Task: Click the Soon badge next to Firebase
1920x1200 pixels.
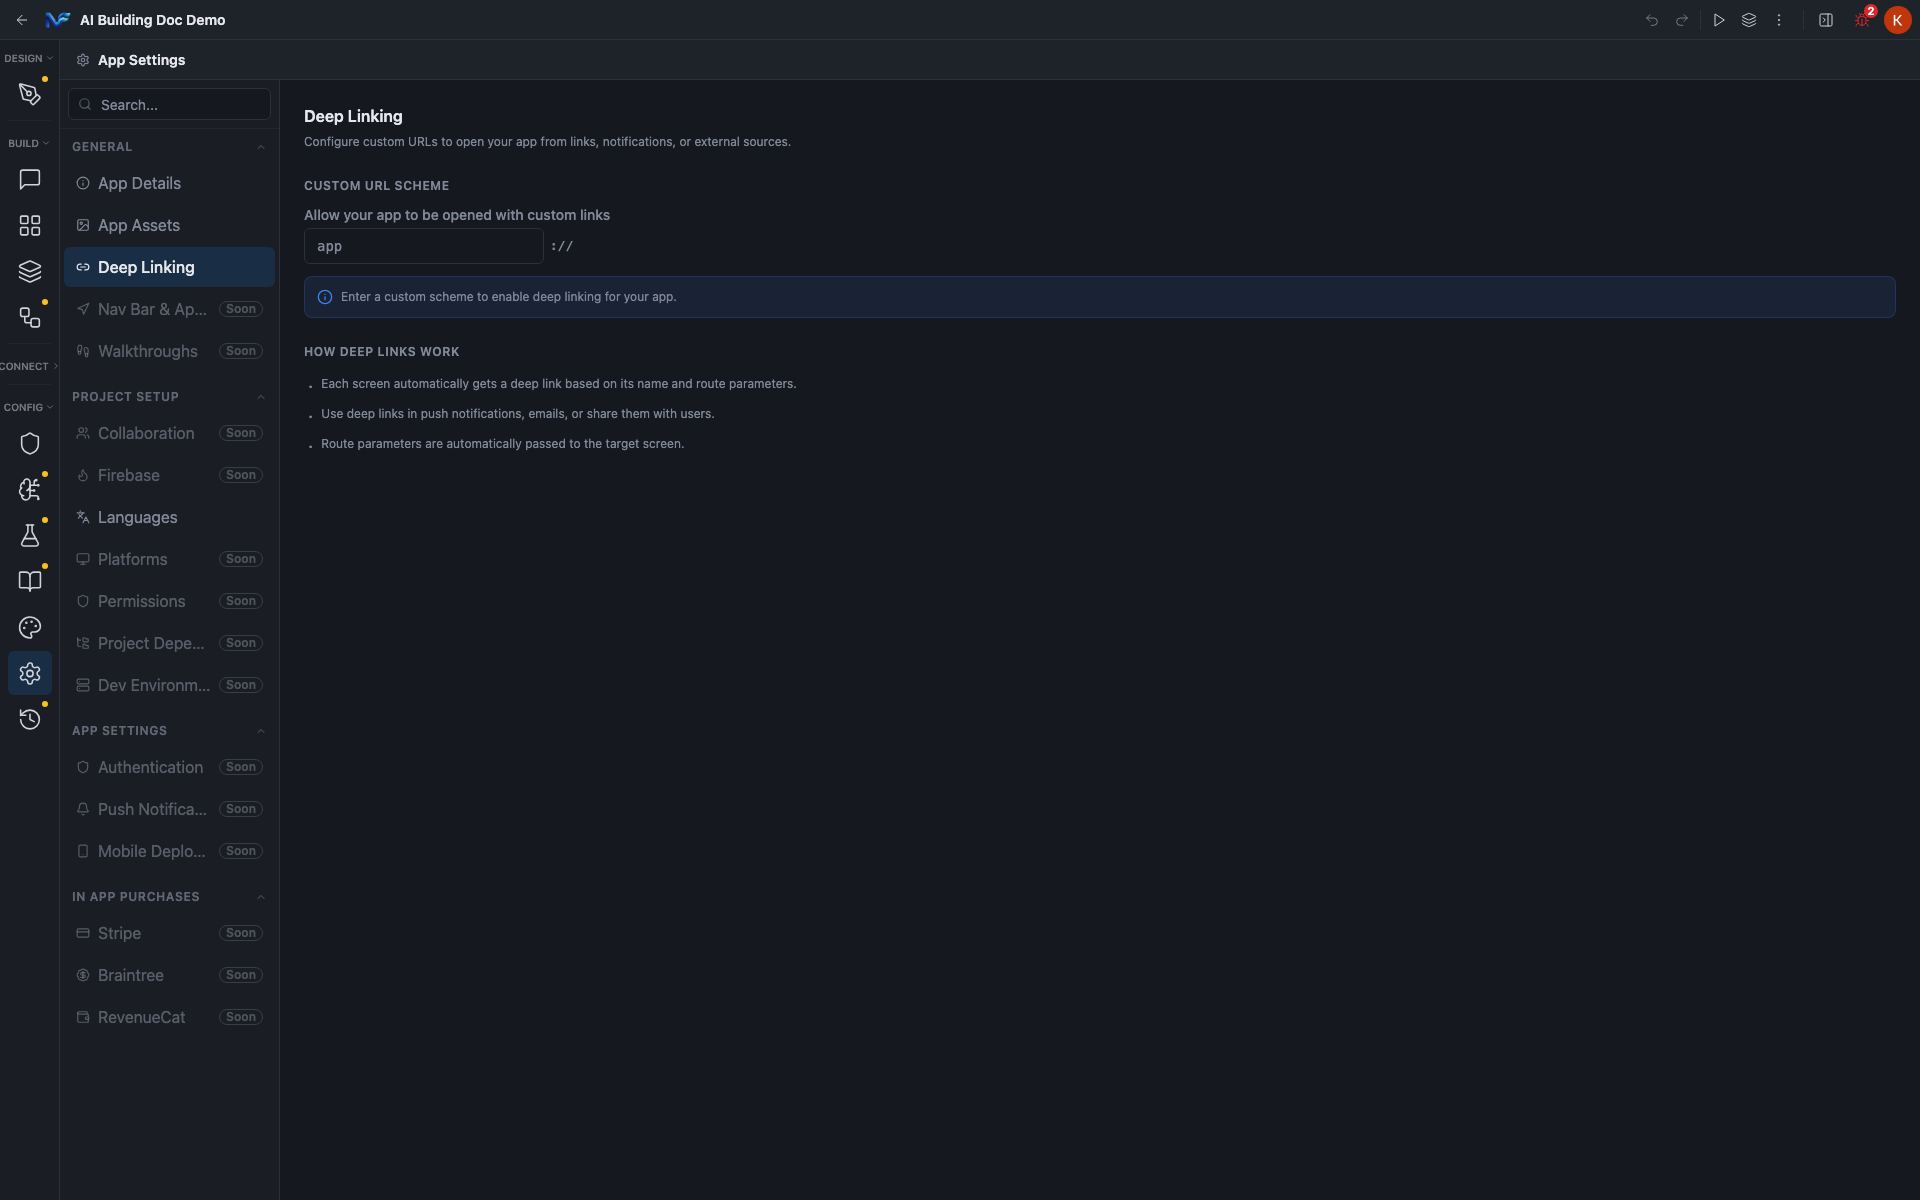Action: [241, 476]
